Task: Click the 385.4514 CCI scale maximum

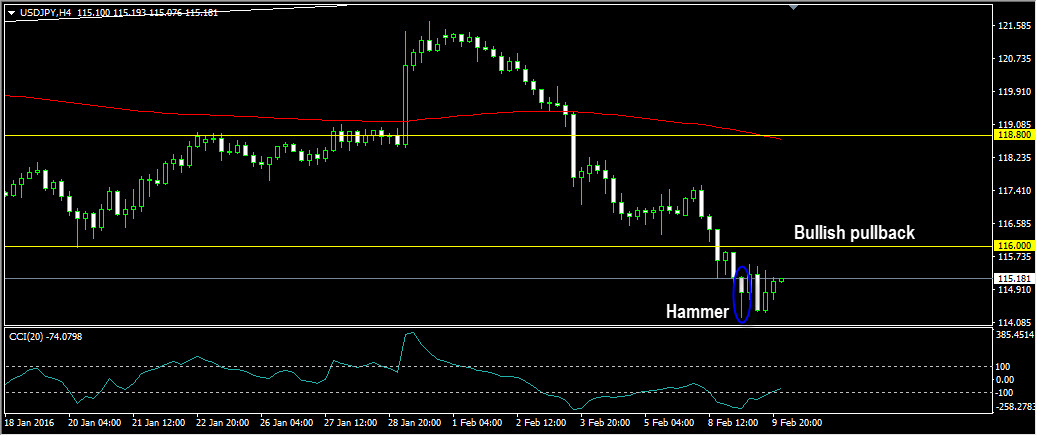Action: click(x=1013, y=336)
